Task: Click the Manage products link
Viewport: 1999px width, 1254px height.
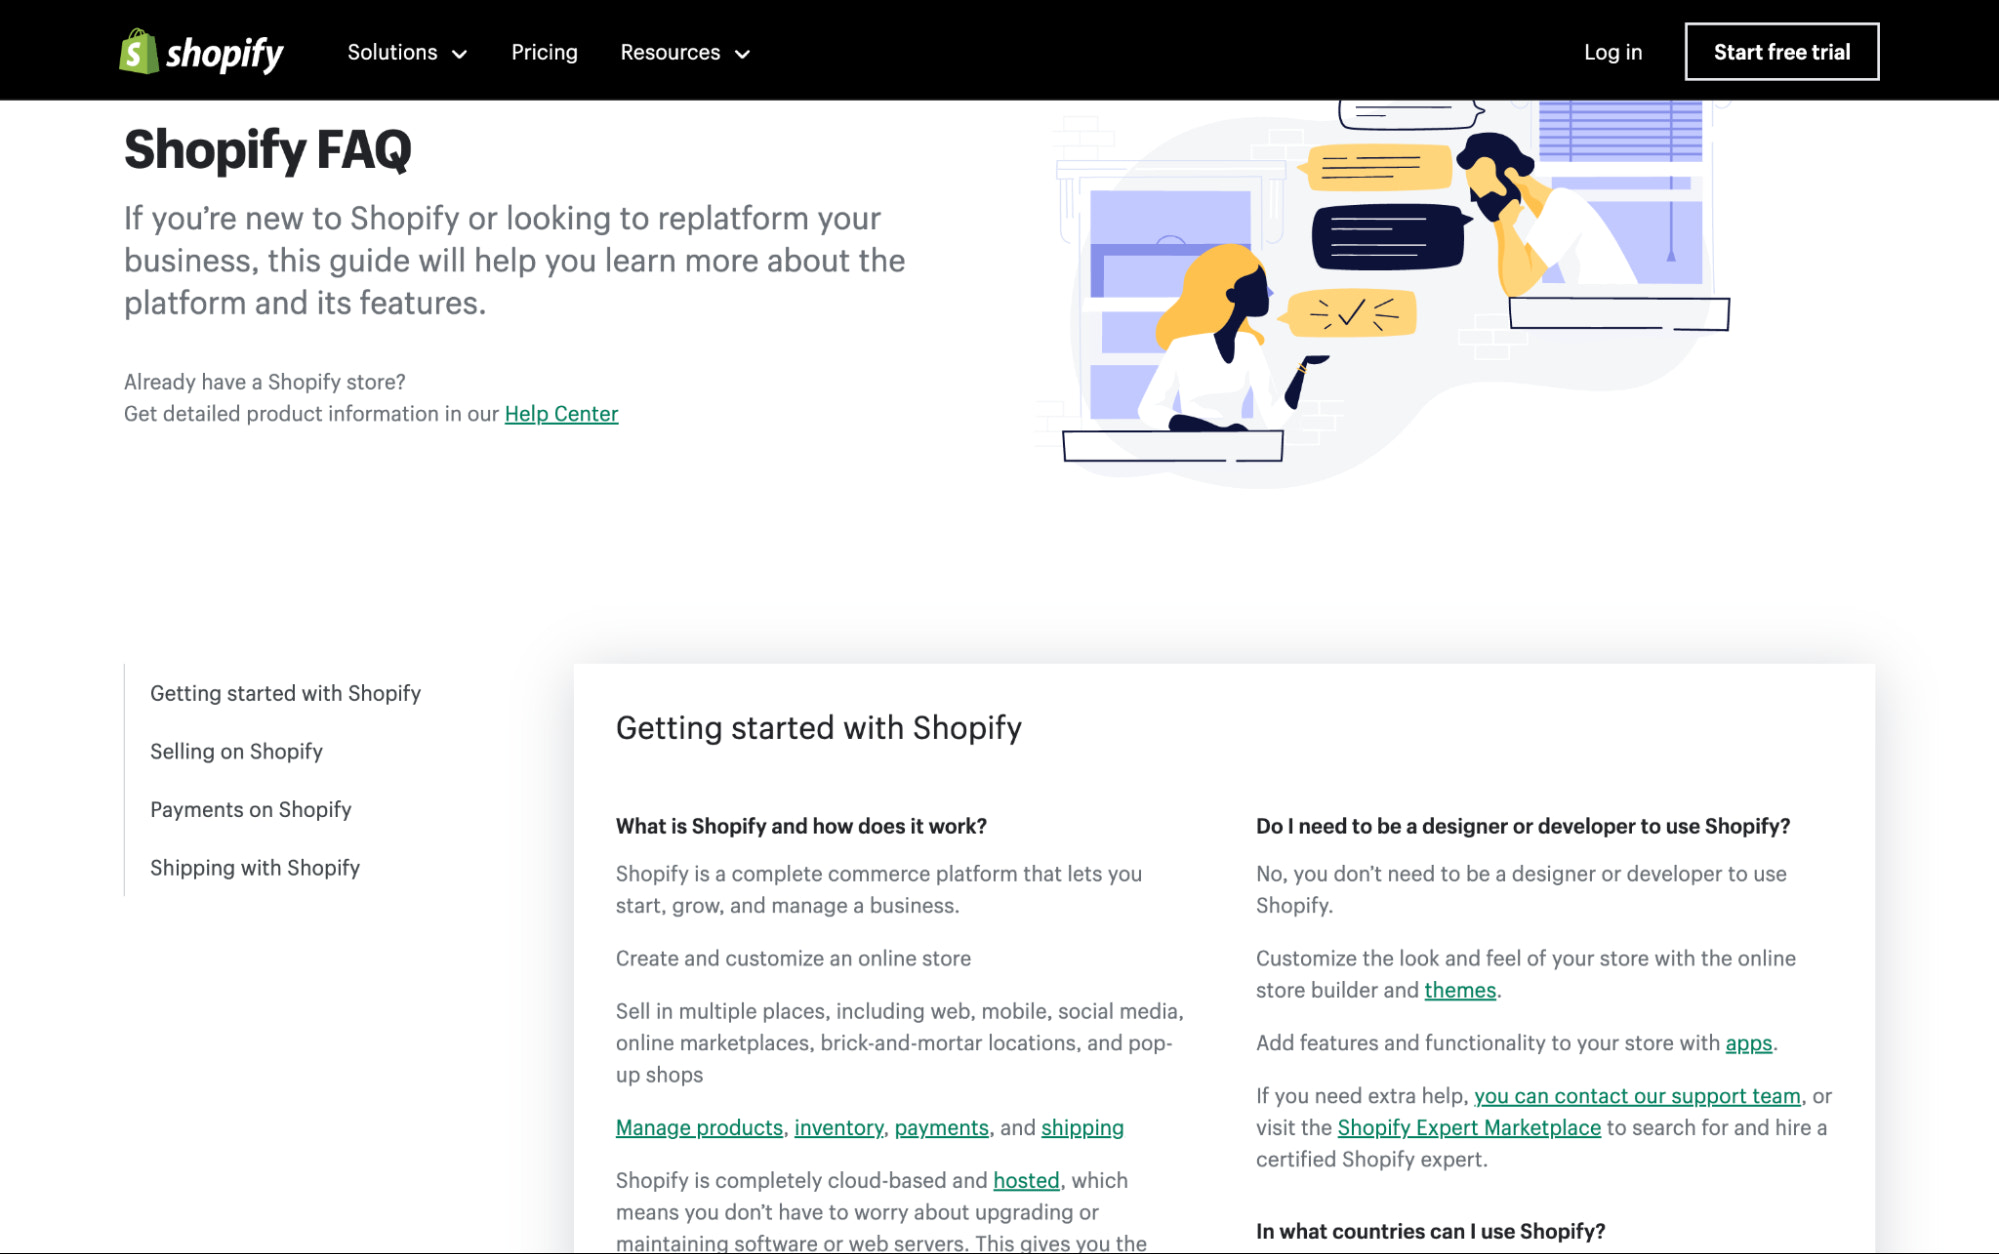Action: 699,1125
